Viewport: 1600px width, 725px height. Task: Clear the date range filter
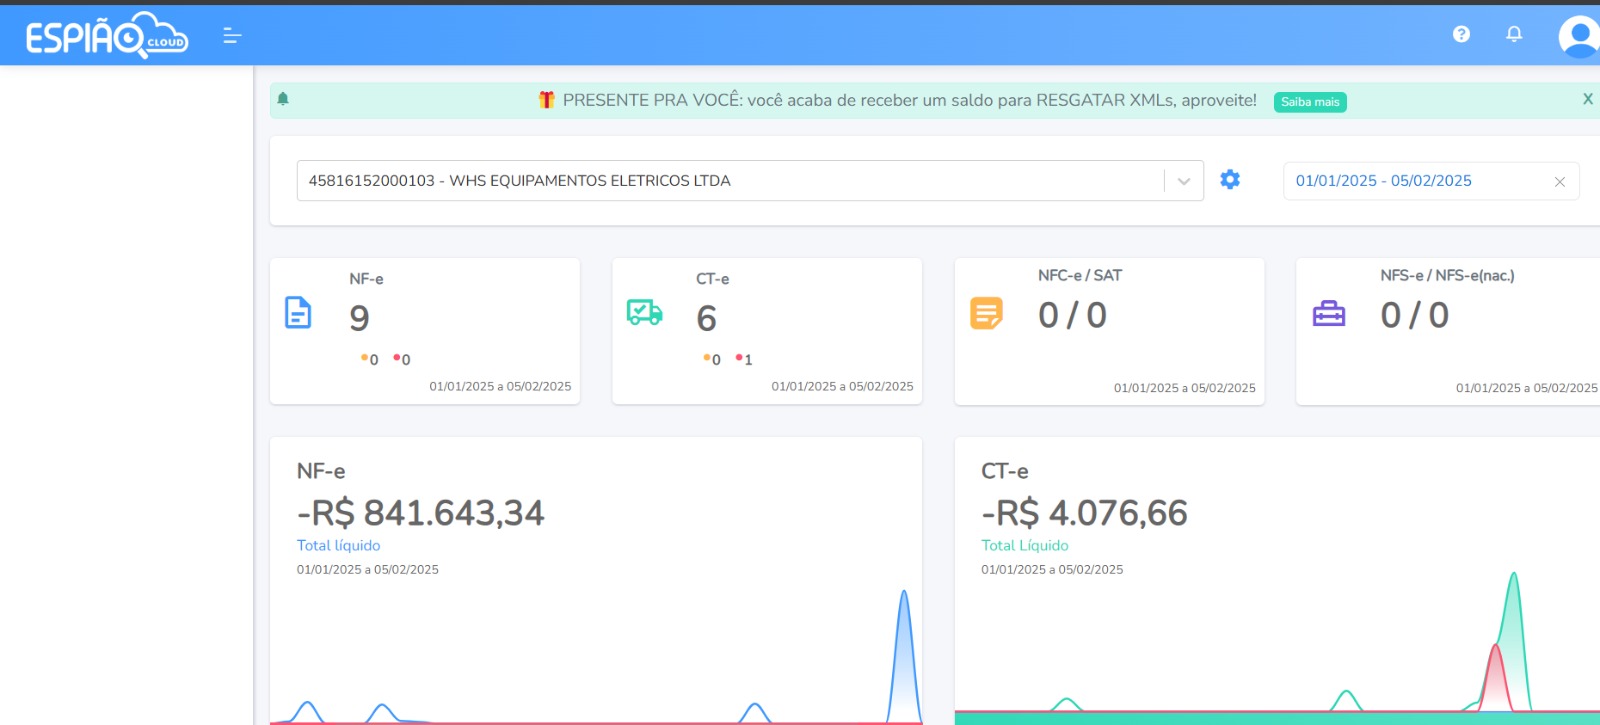pyautogui.click(x=1559, y=182)
